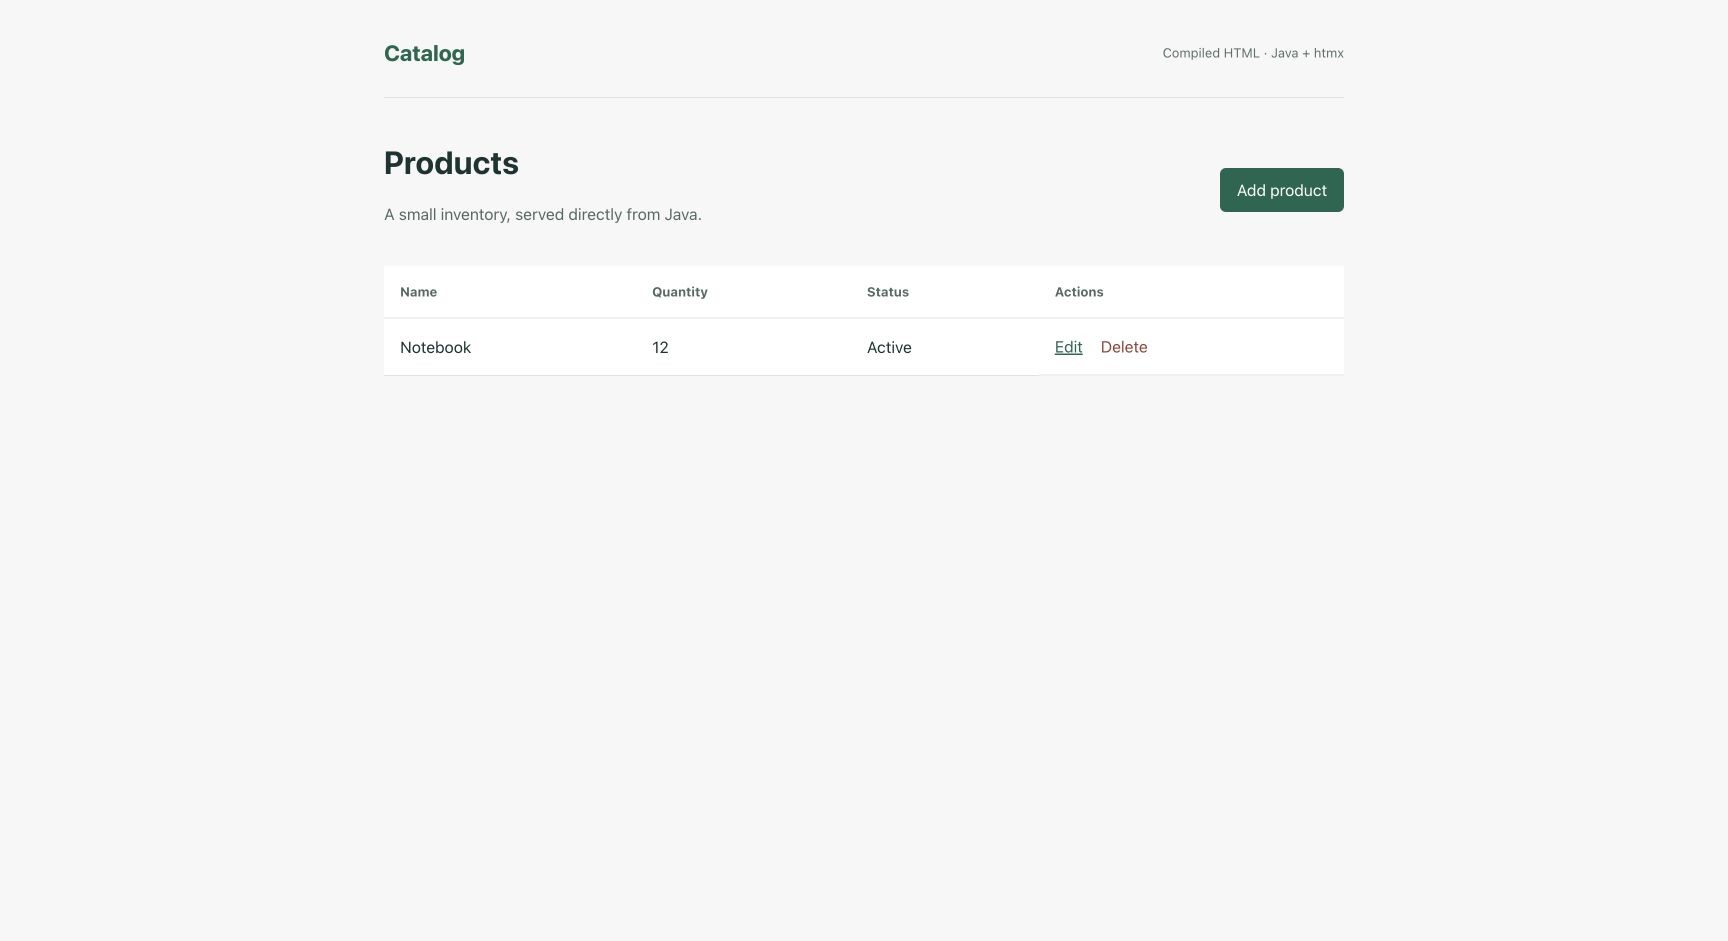
Task: Click the Notebook name cell
Action: click(x=510, y=347)
